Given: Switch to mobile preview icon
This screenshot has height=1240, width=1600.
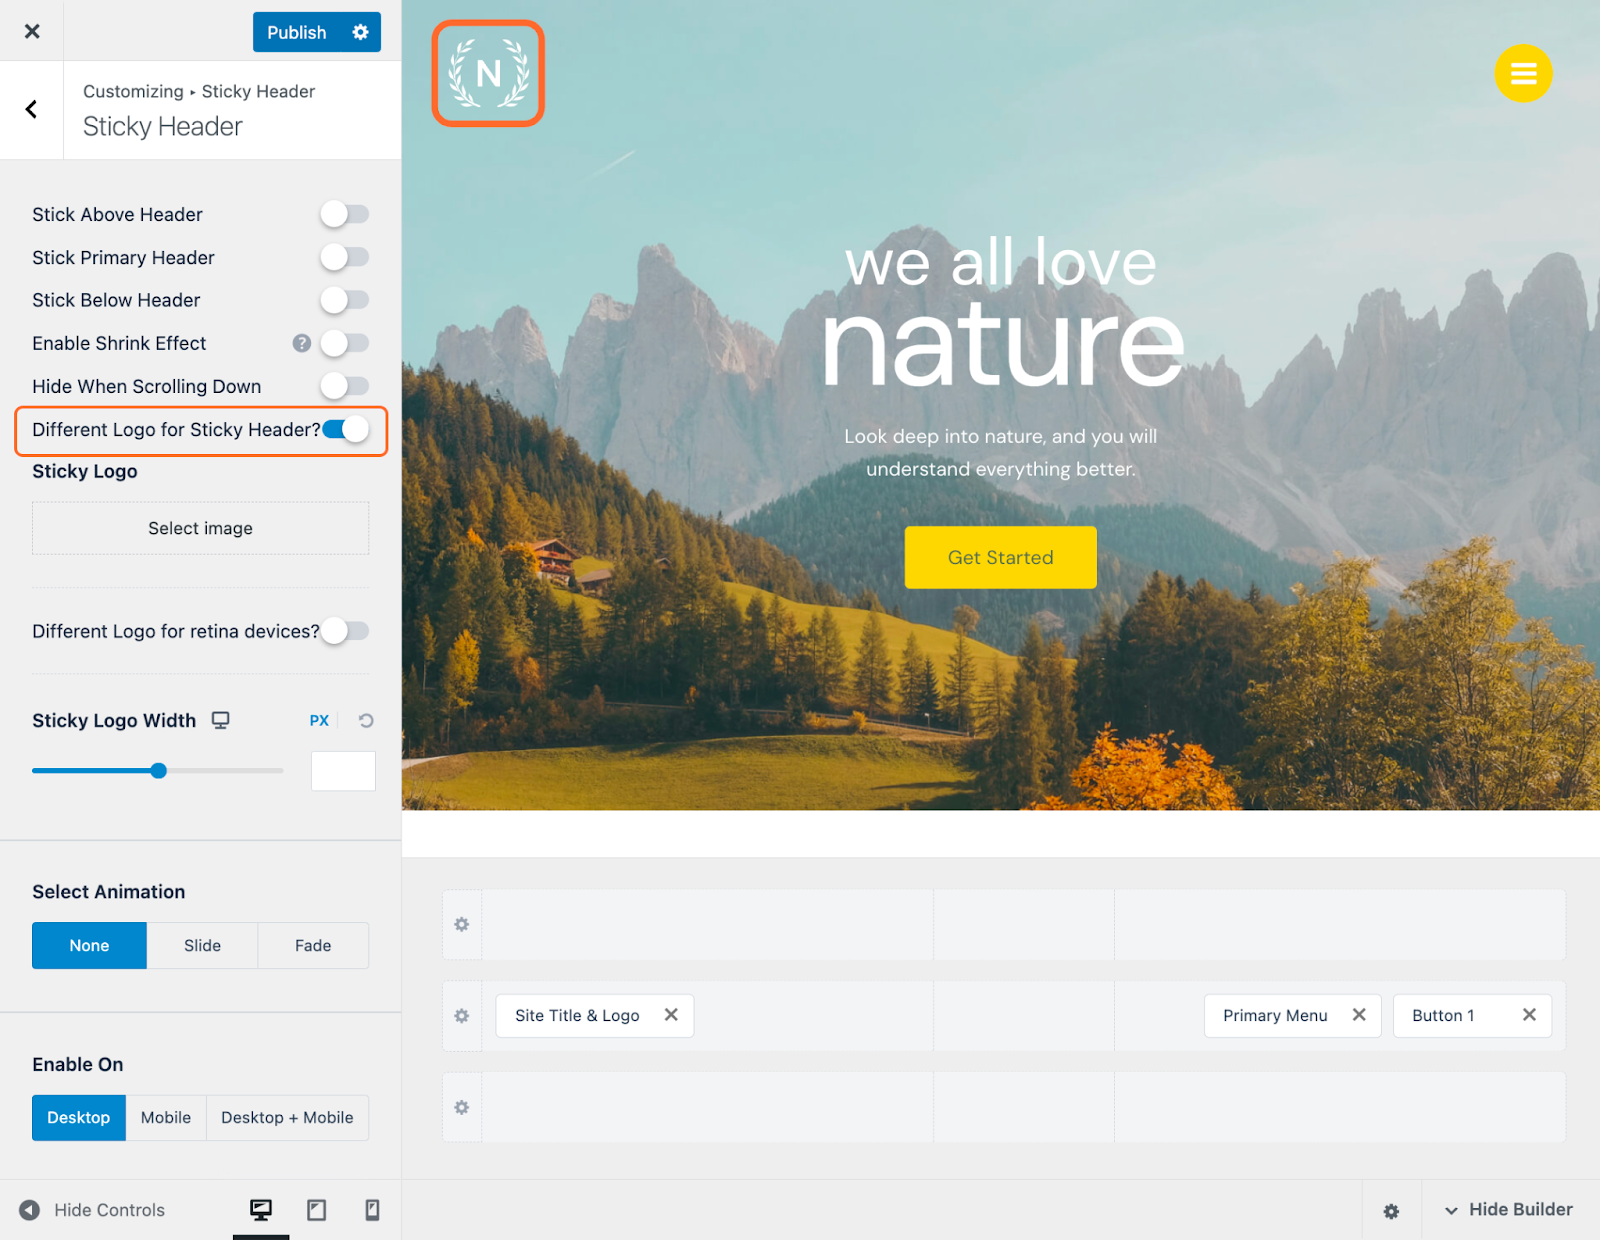Looking at the screenshot, I should pos(372,1210).
